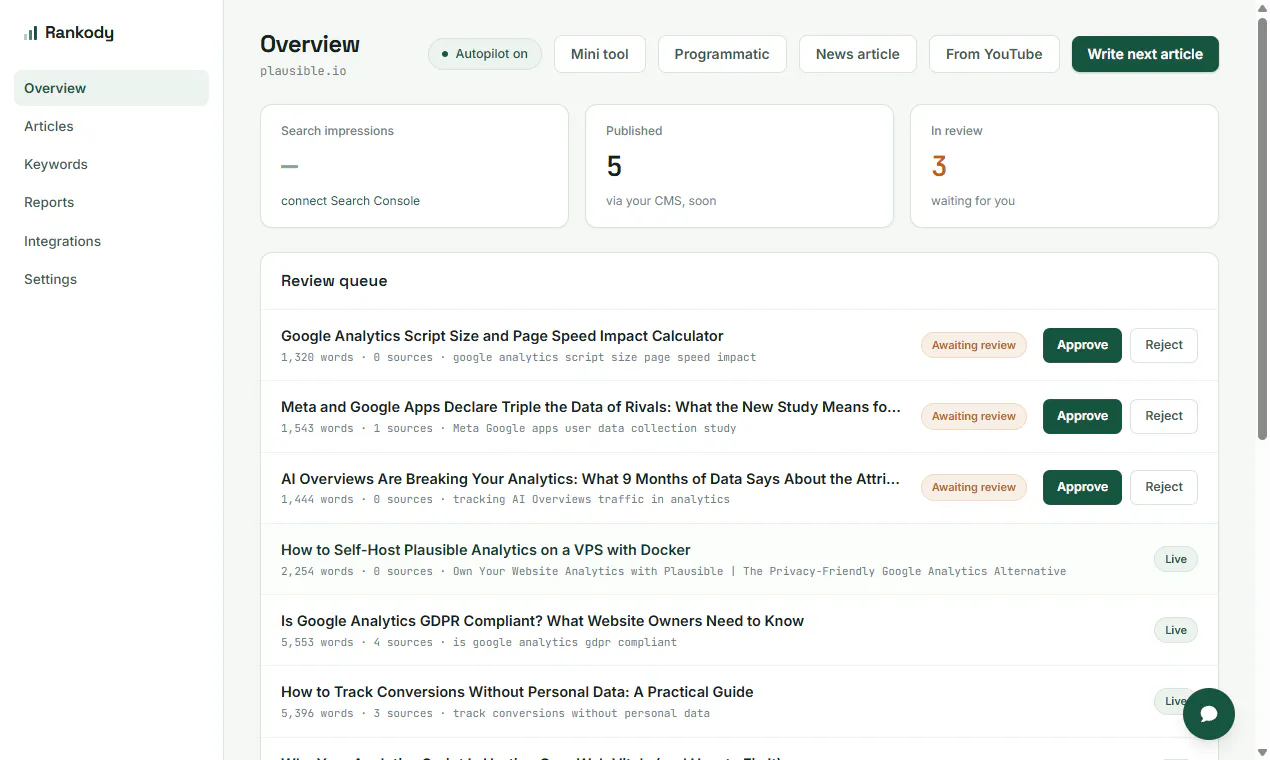1270x760 pixels.
Task: Click the Review queue heading
Action: tap(334, 281)
